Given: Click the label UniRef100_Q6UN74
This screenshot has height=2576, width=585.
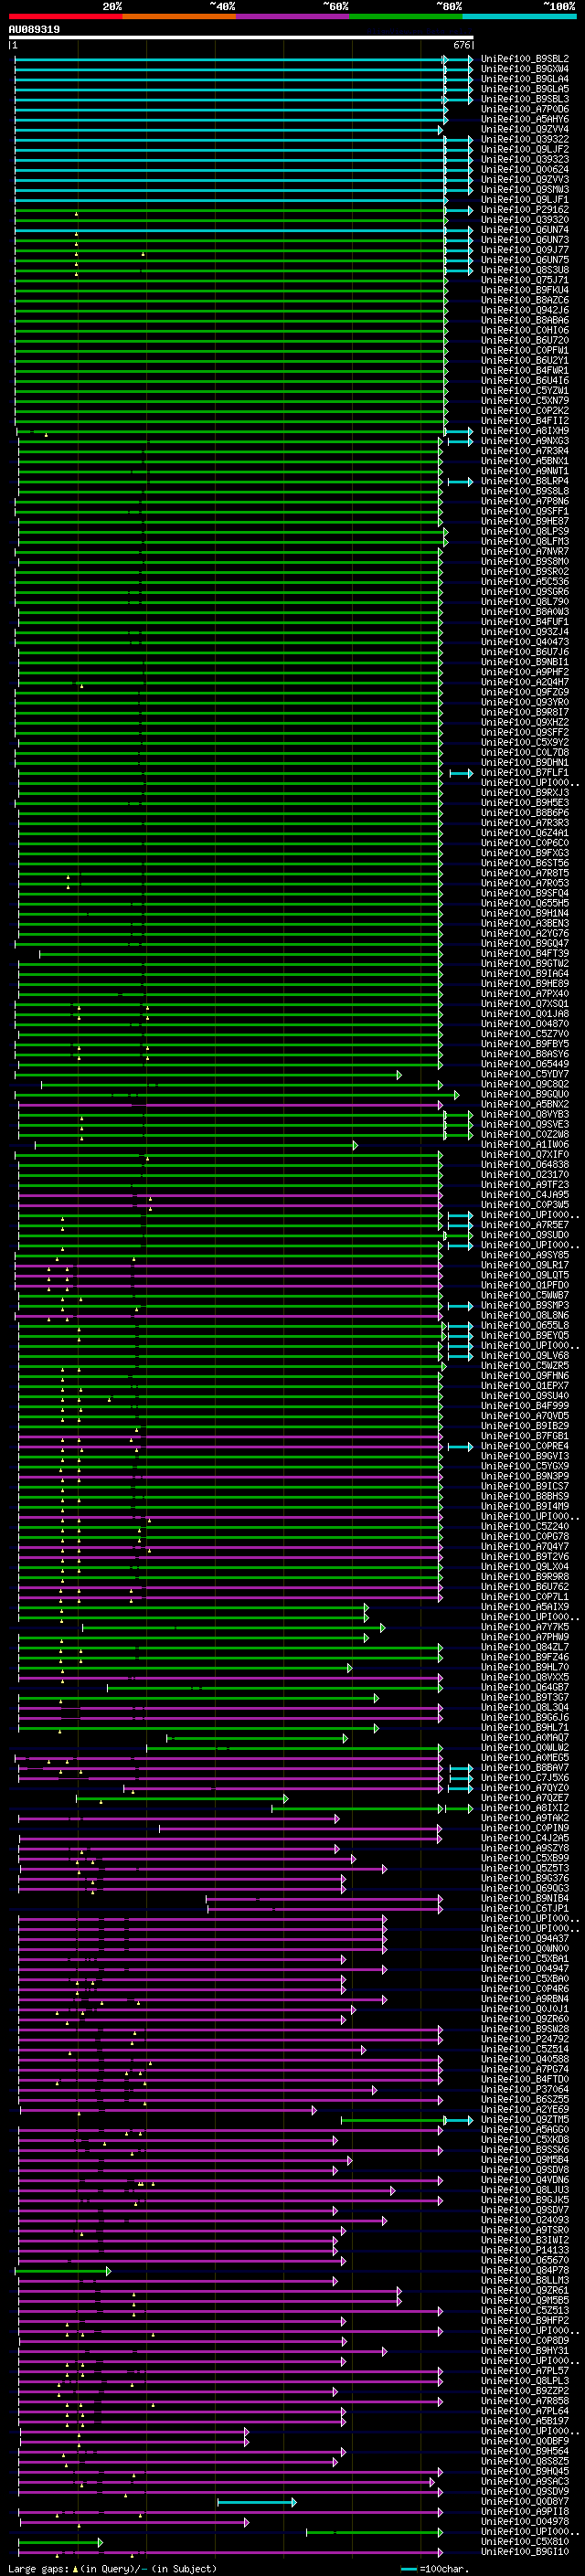Looking at the screenshot, I should [525, 230].
